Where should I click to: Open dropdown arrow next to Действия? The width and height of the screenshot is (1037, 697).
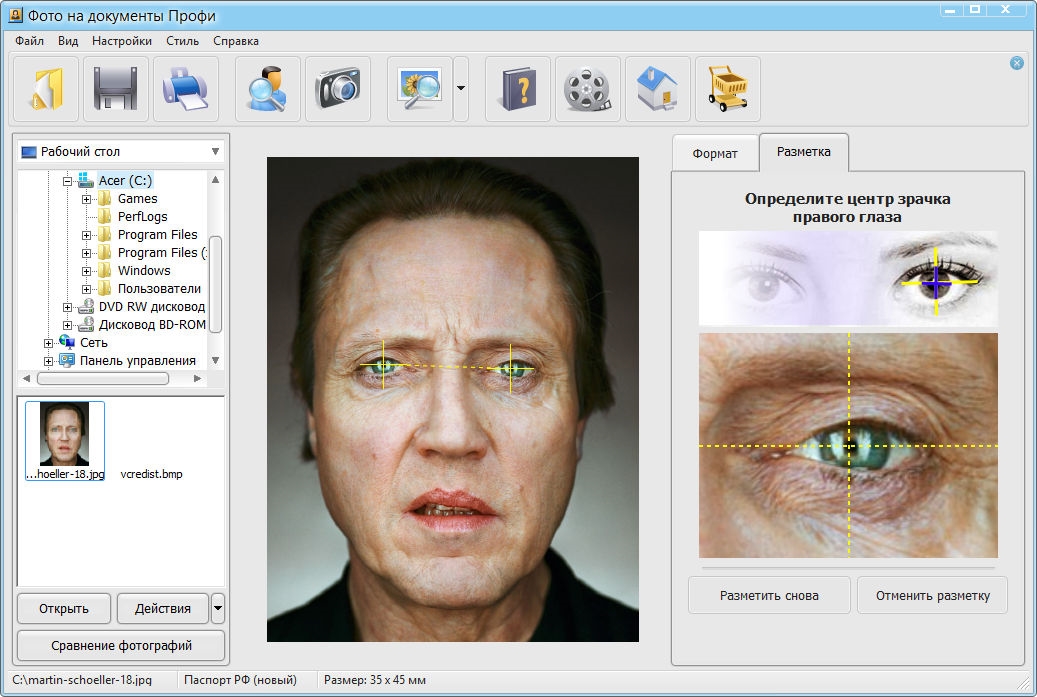click(218, 608)
